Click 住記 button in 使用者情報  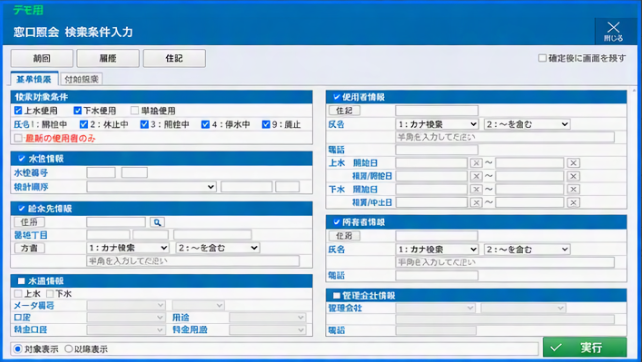344,111
